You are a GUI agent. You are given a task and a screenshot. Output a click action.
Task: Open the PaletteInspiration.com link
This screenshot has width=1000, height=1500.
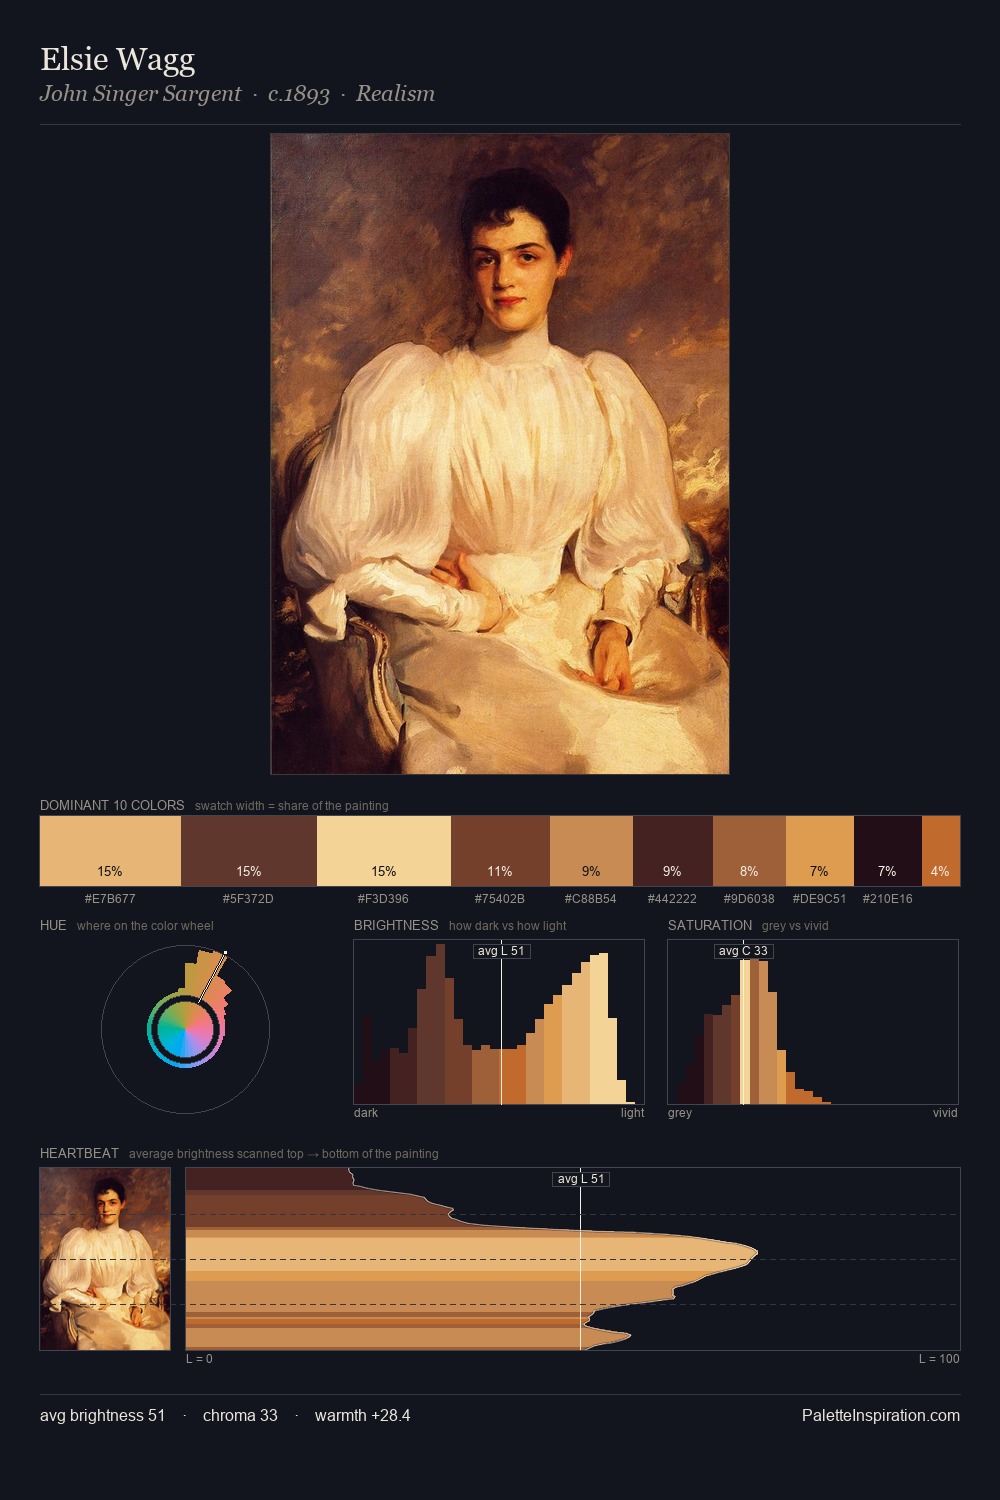tap(881, 1416)
